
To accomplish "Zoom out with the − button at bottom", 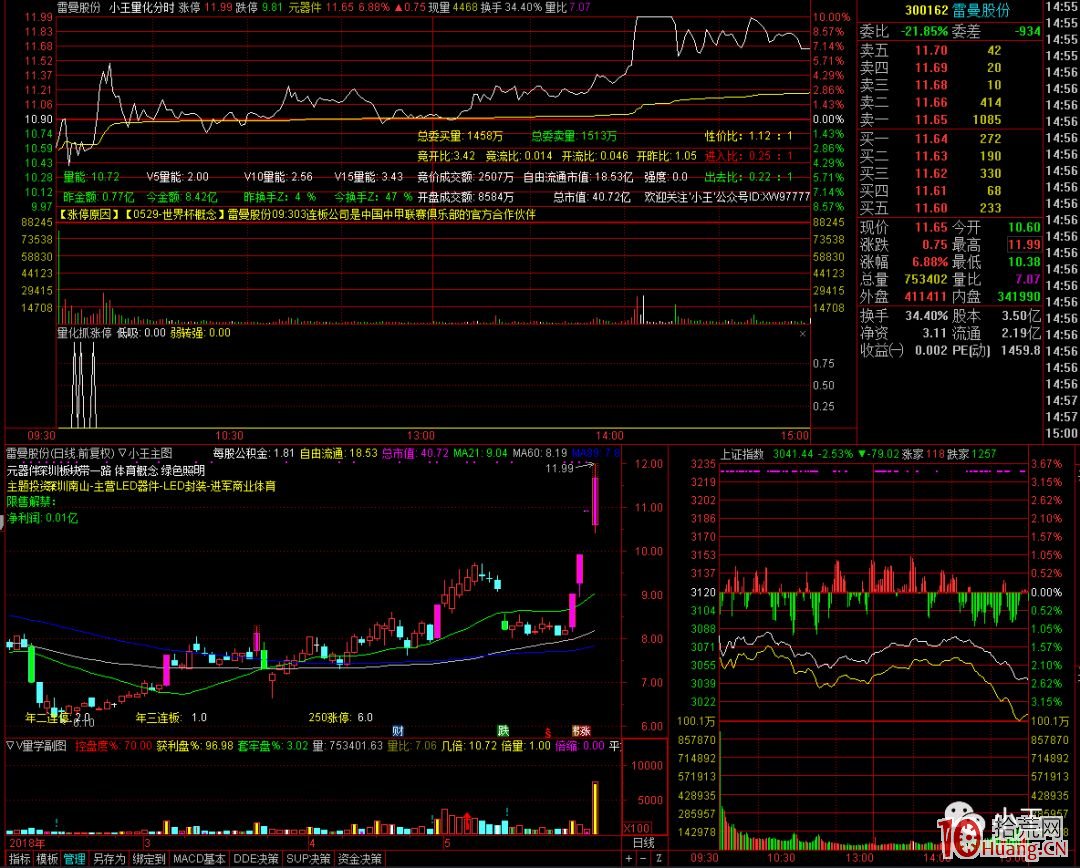I will point(643,859).
